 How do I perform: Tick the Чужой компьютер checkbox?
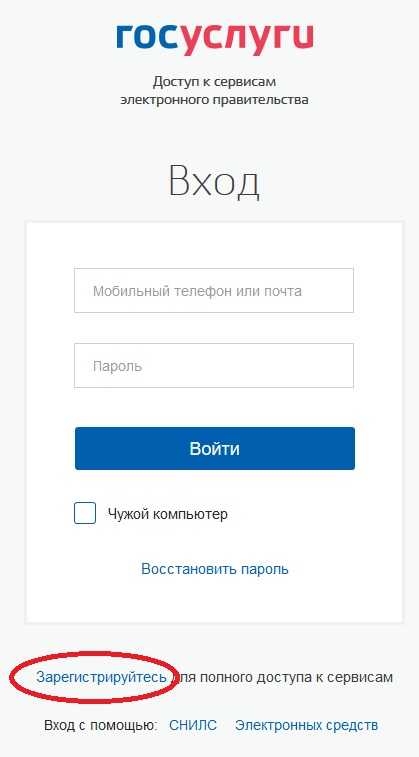click(x=85, y=513)
